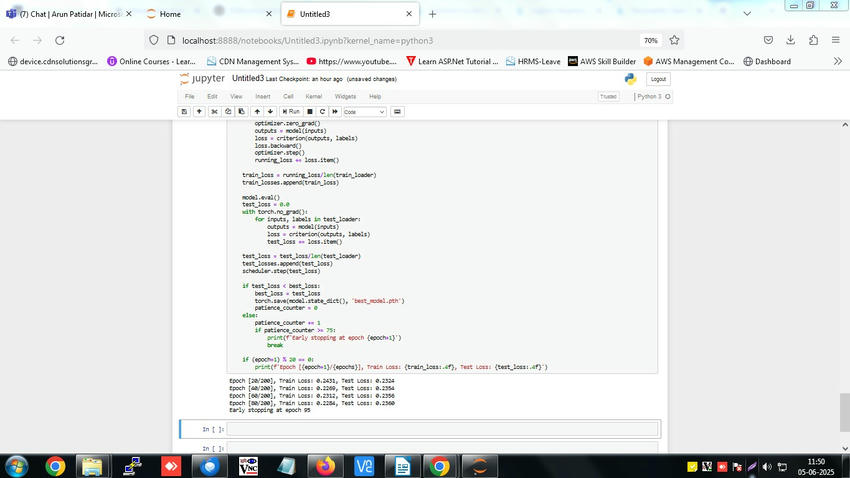Viewport: 850px width, 478px height.
Task: Open the Insert menu in Jupyter
Action: [262, 96]
